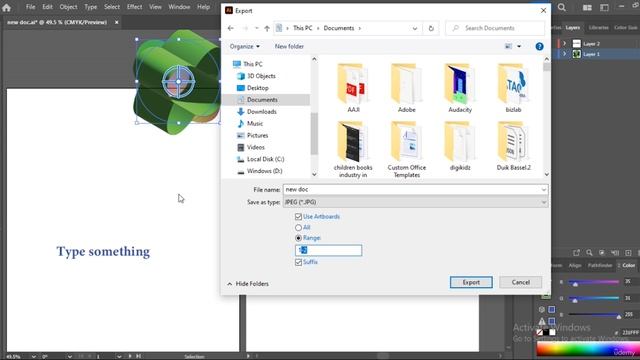Open the workspace switcher icon

pyautogui.click(x=604, y=7)
